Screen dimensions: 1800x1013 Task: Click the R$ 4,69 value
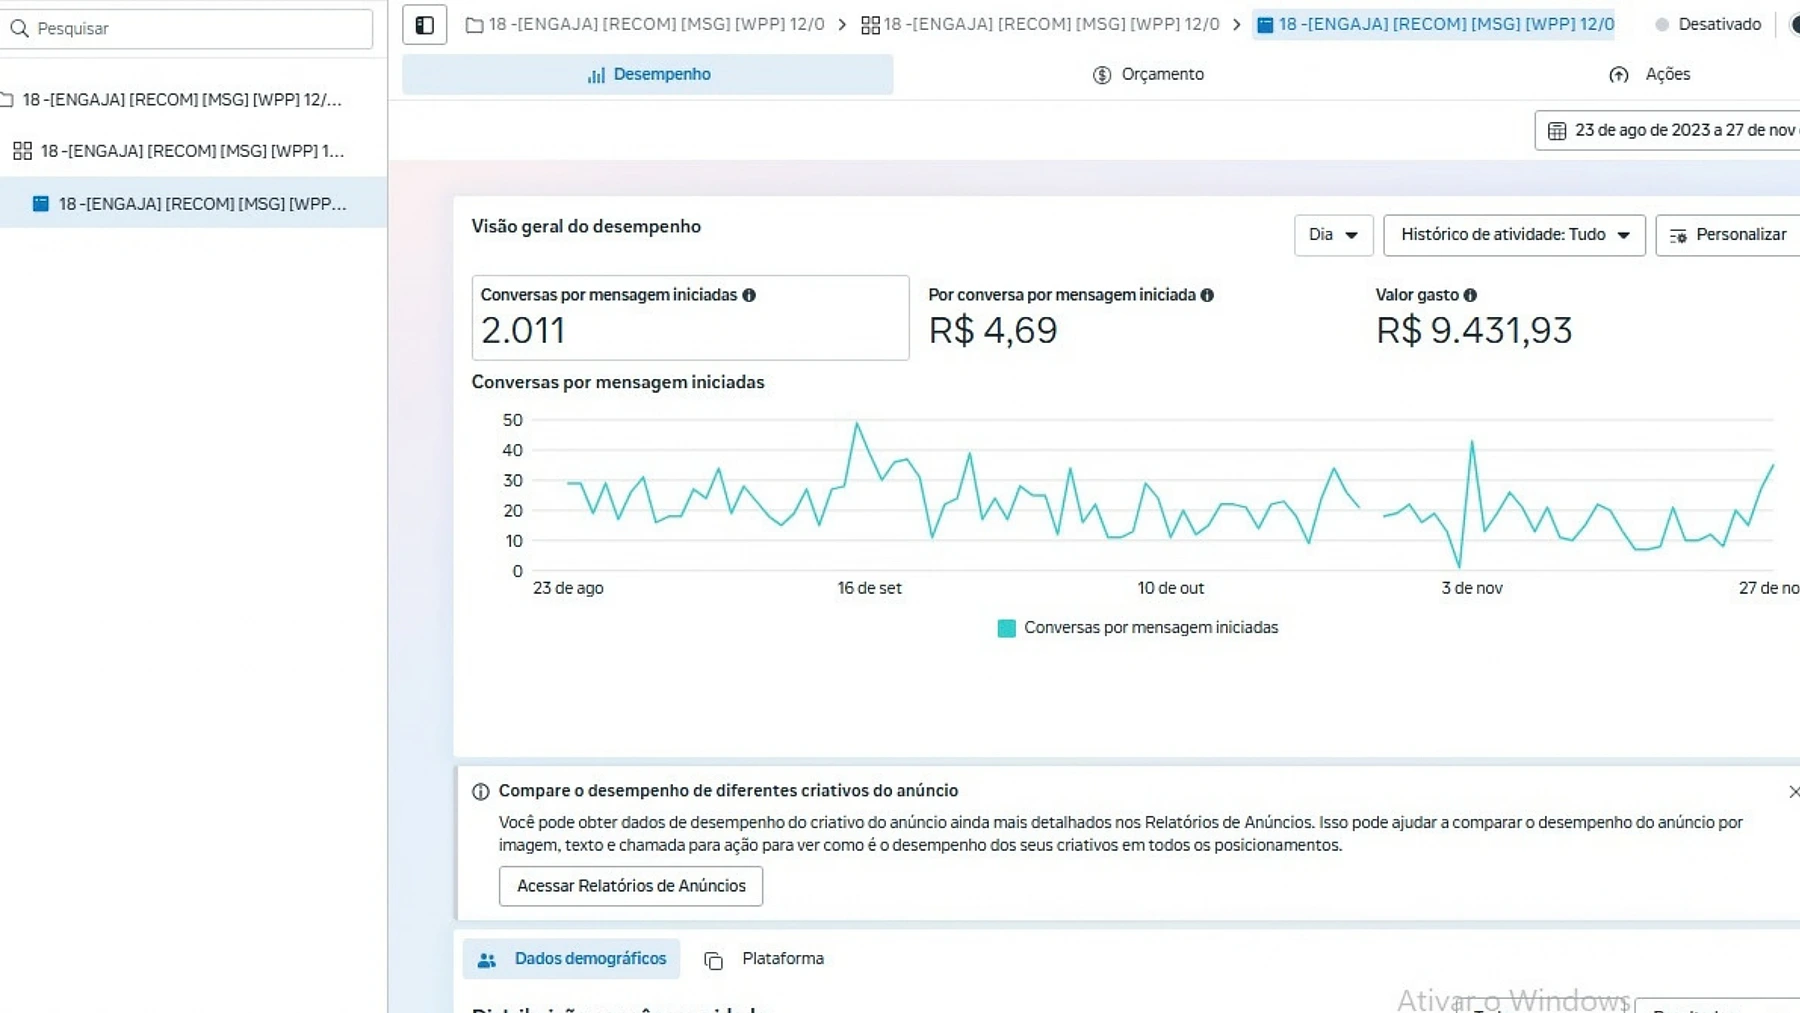[x=993, y=331]
